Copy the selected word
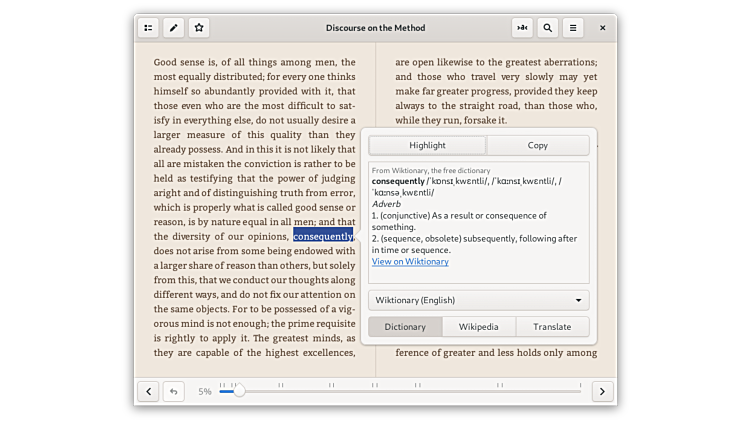Image resolution: width=752 pixels, height=423 pixels. [x=537, y=145]
